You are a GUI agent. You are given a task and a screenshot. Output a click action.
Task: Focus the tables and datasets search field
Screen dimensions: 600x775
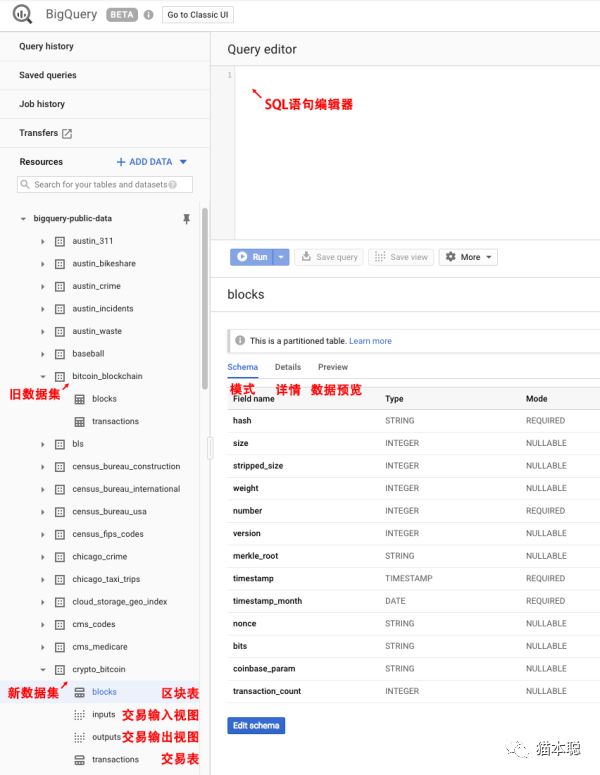point(105,184)
